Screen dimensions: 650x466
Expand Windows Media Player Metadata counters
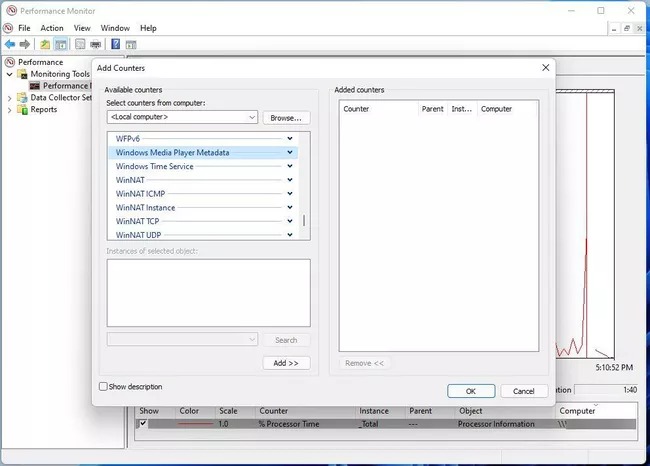click(290, 153)
